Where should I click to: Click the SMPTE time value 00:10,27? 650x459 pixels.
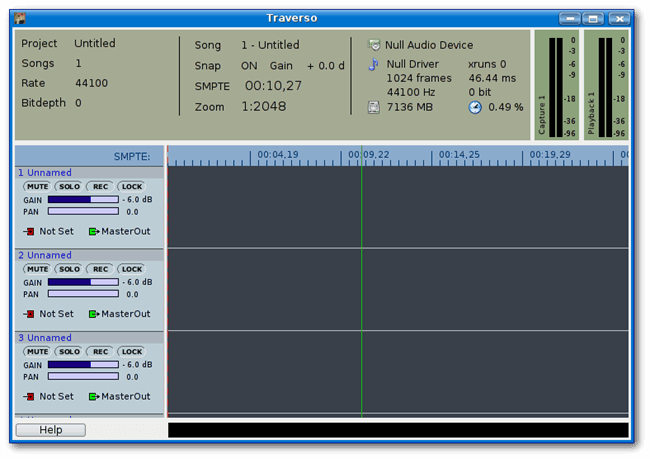(x=273, y=86)
